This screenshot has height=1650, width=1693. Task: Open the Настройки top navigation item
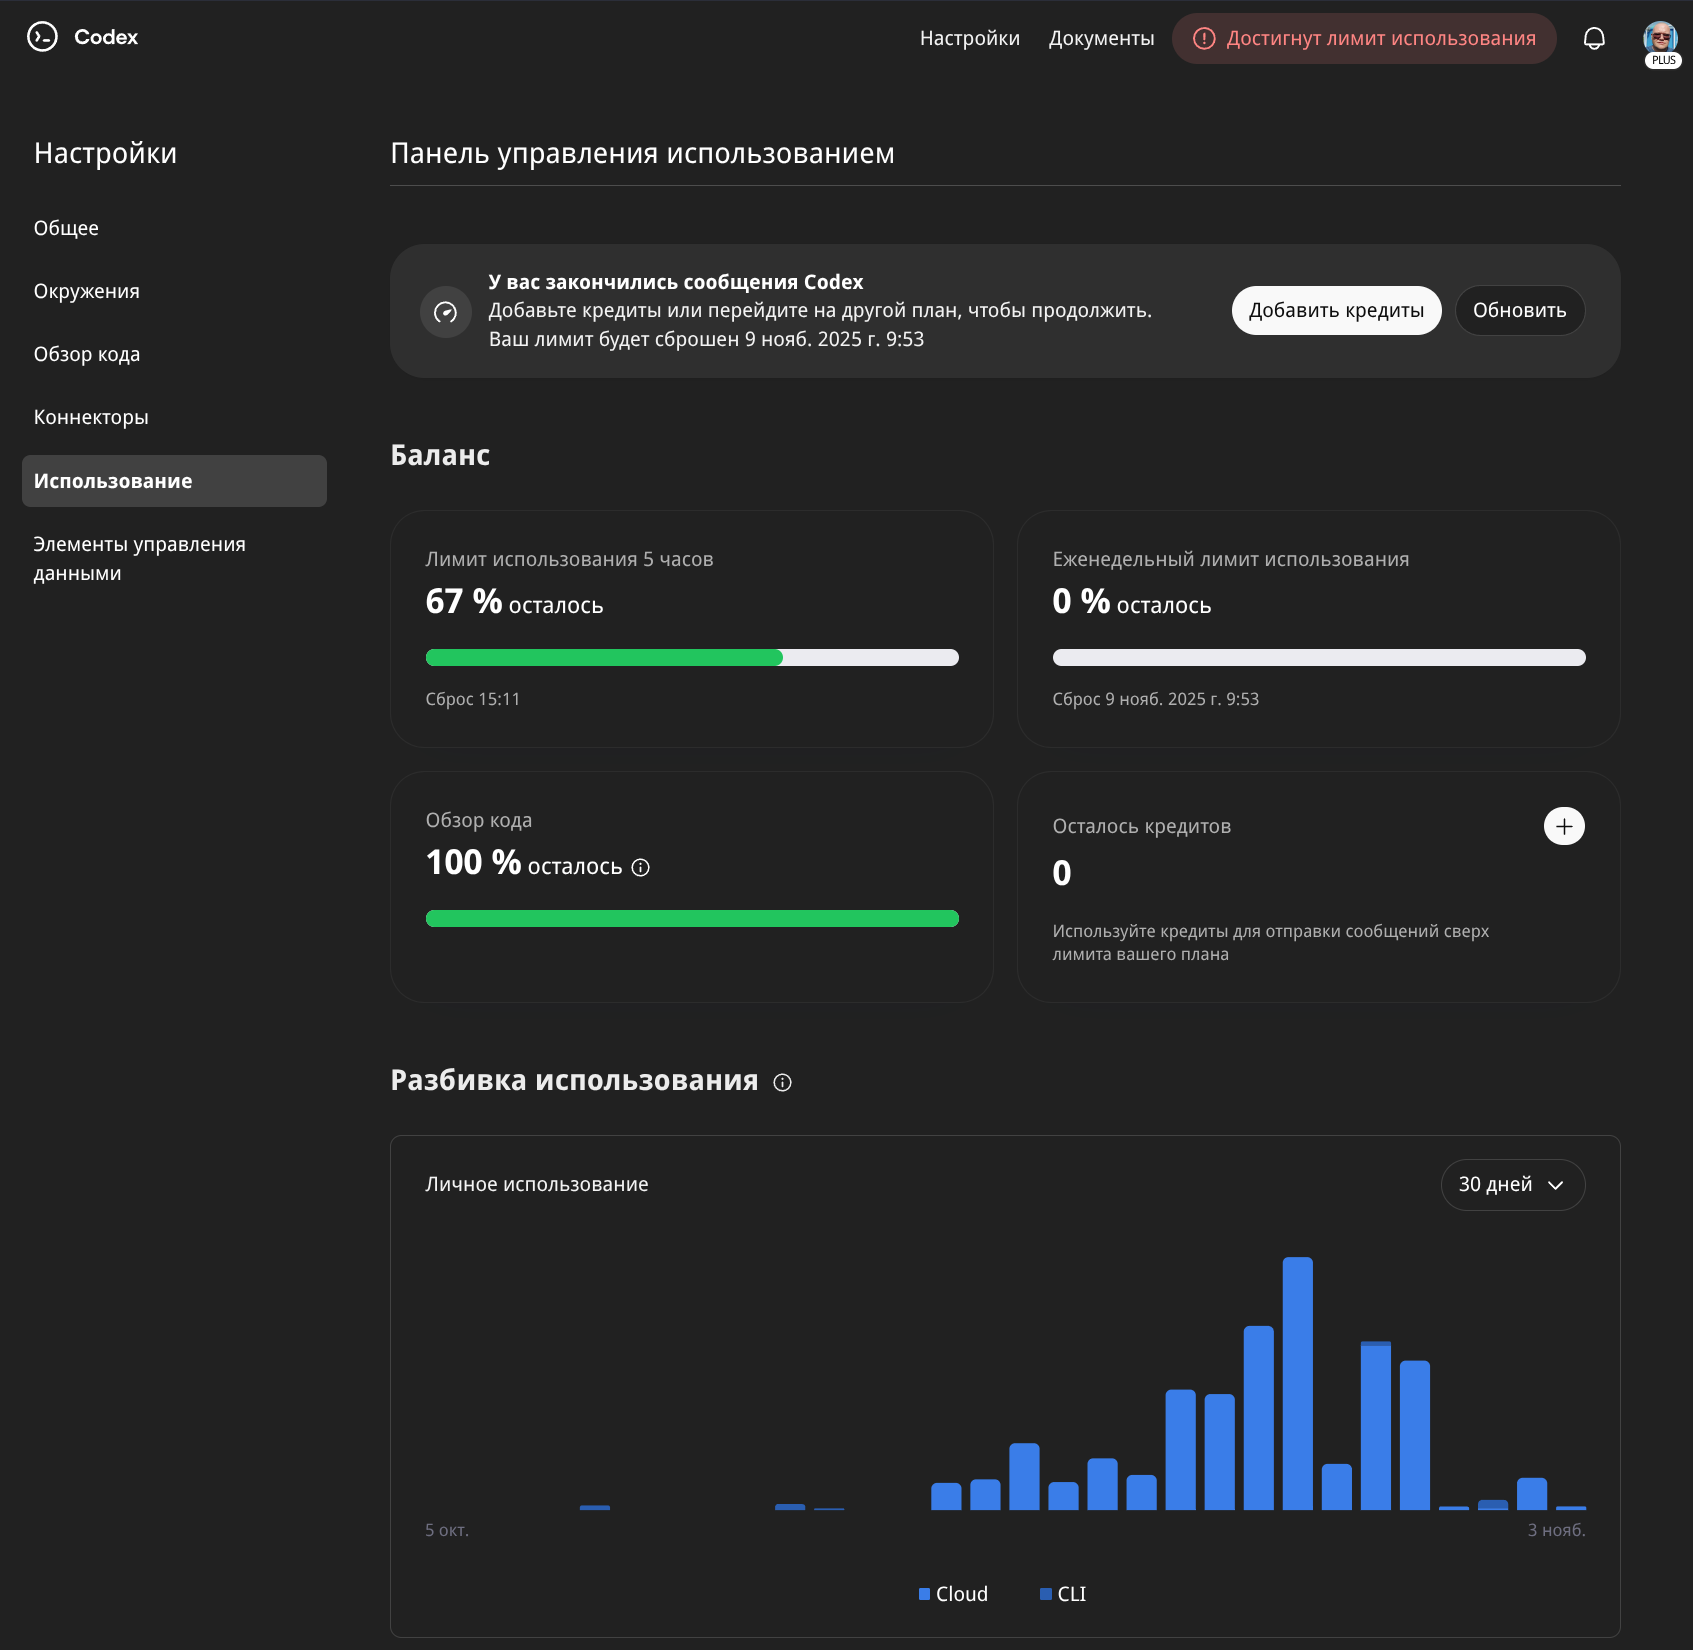pyautogui.click(x=969, y=38)
